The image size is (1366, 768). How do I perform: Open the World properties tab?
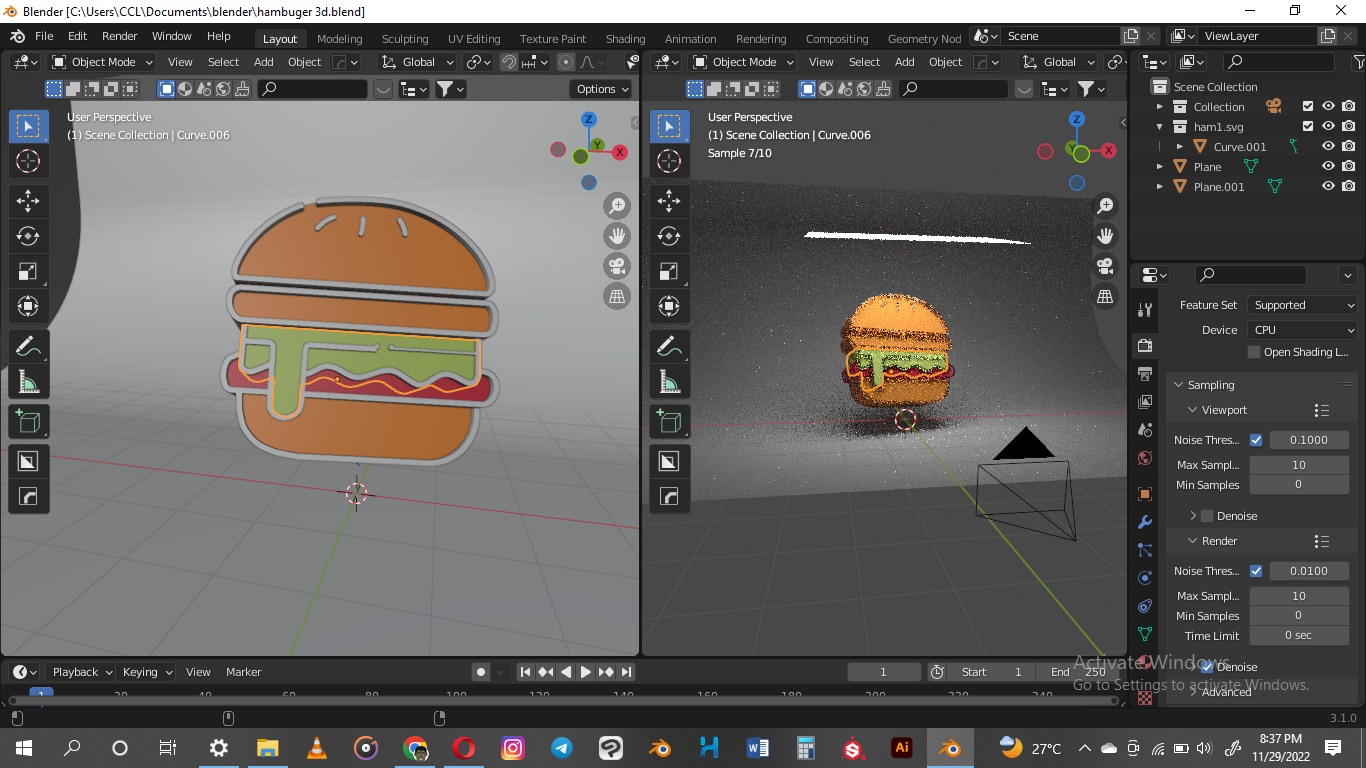[1145, 458]
